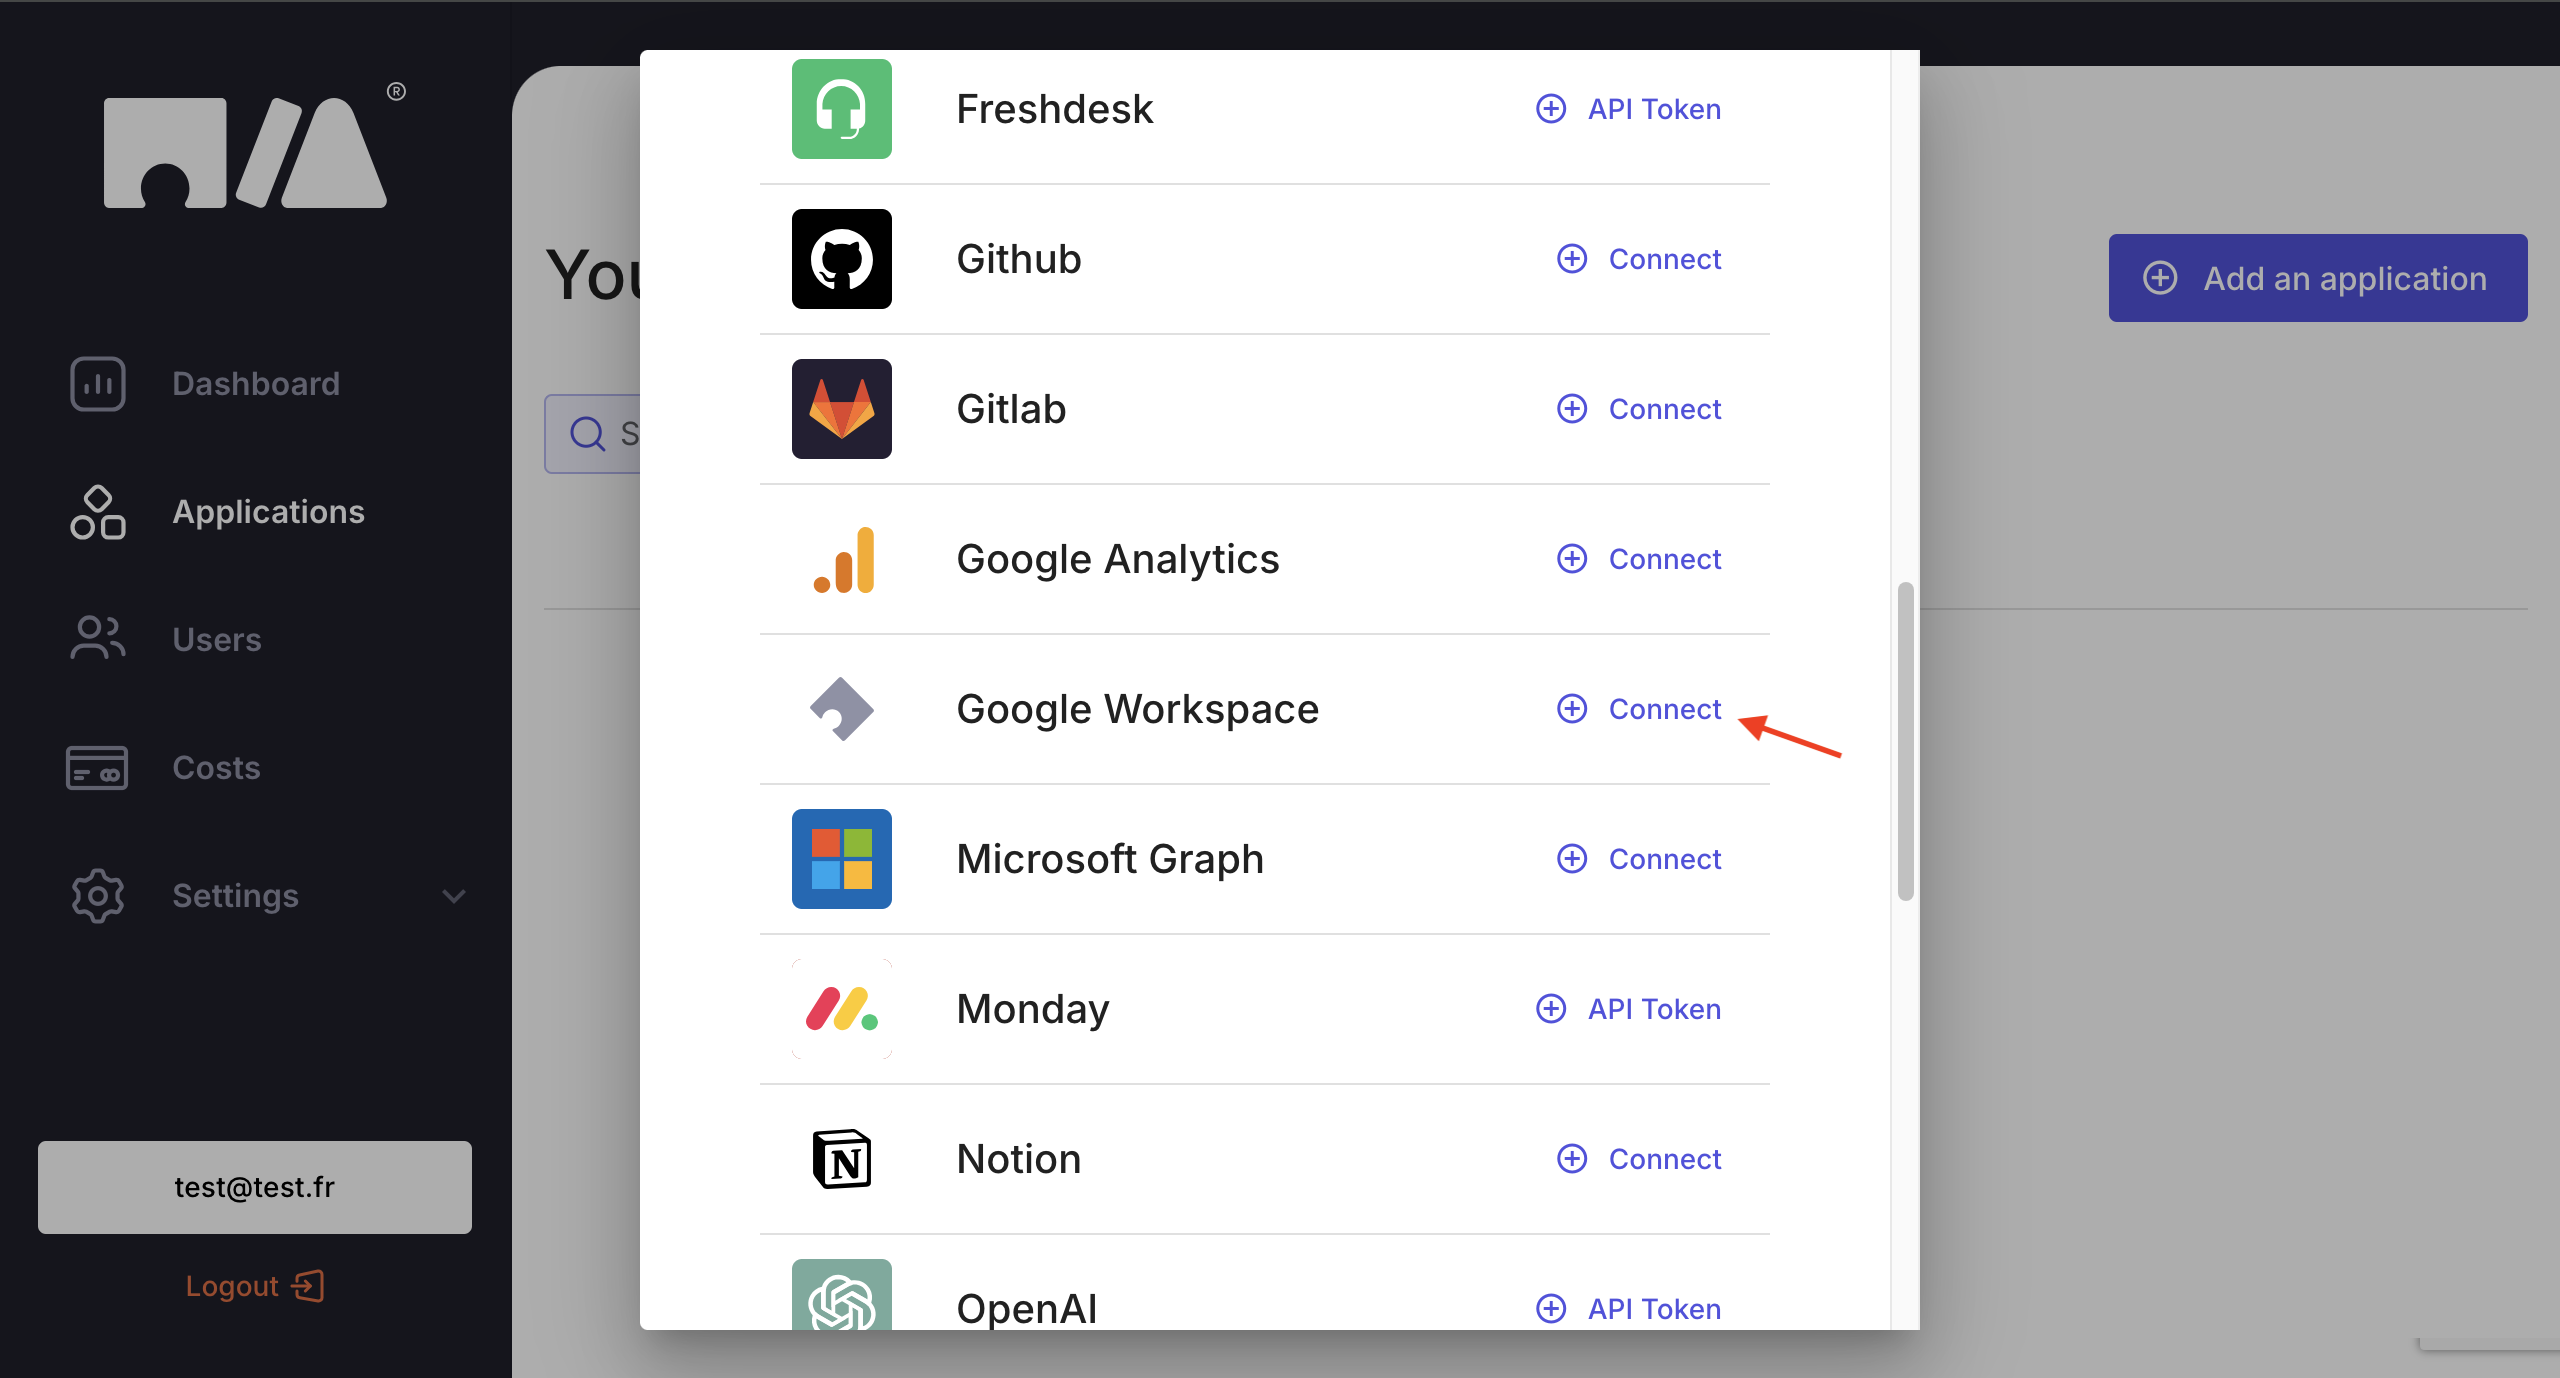Open the Dashboard sidebar item
2560x1378 pixels.
click(255, 384)
